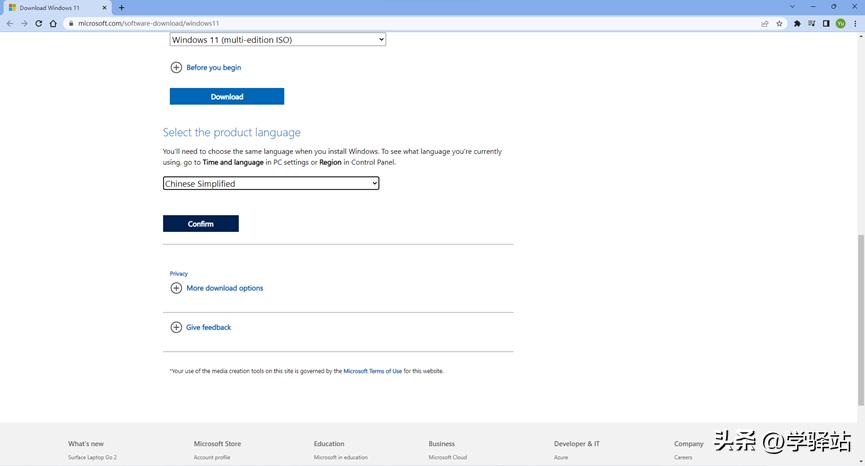Screen dimensions: 865x466
Task: Bookmark this page with the star
Action: [x=779, y=24]
